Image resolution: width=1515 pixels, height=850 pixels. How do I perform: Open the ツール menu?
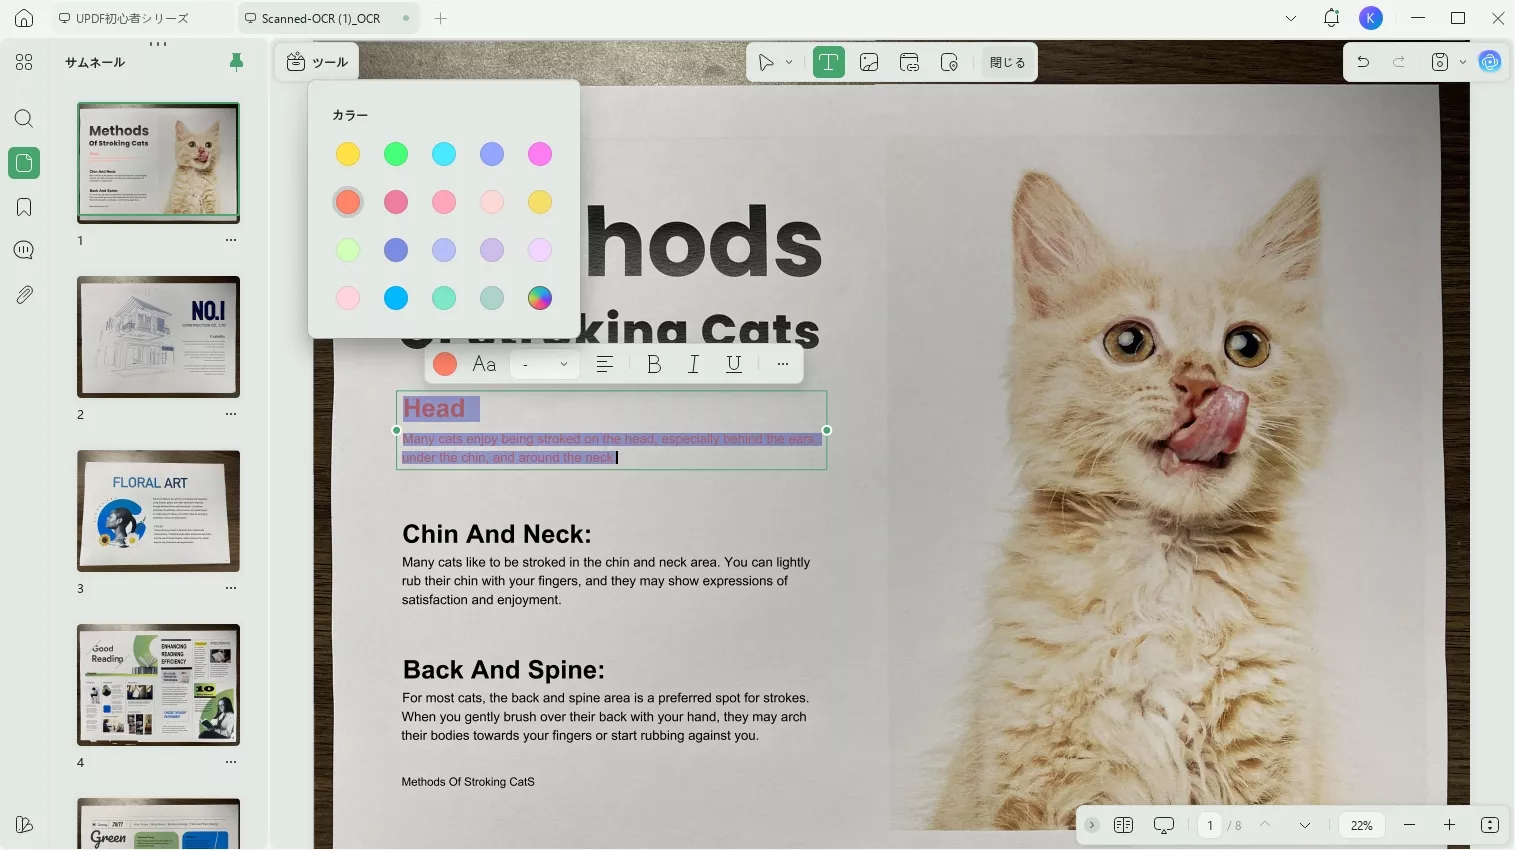click(317, 62)
